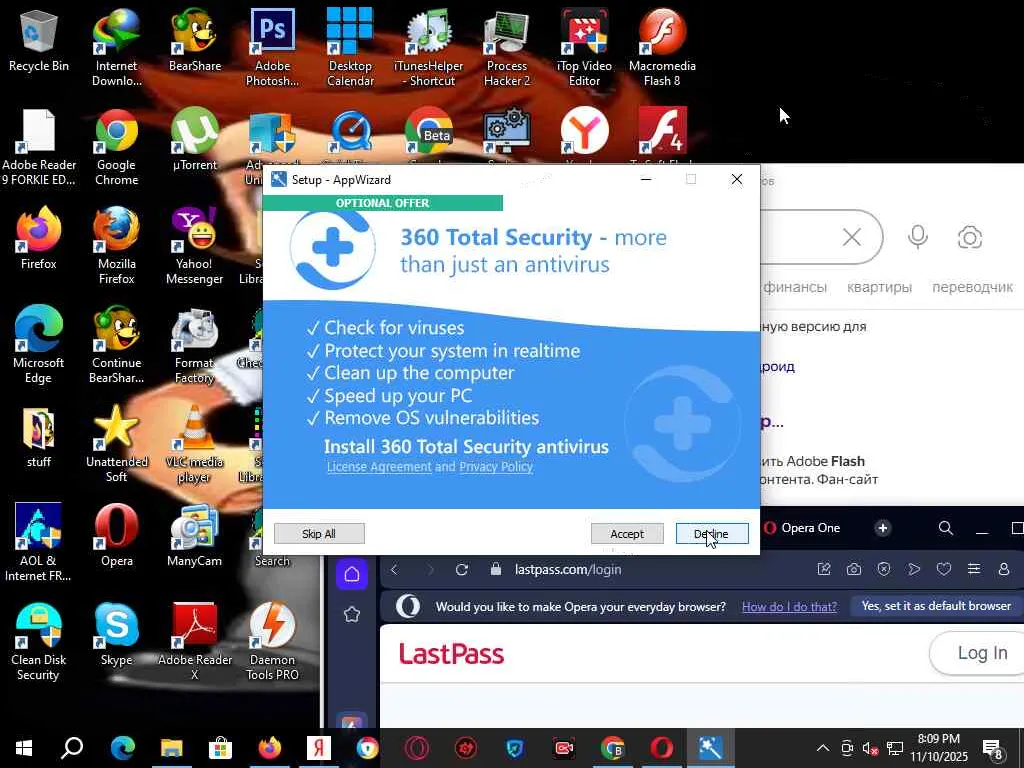The width and height of the screenshot is (1024, 768).
Task: Open the notification center icon
Action: [x=993, y=749]
